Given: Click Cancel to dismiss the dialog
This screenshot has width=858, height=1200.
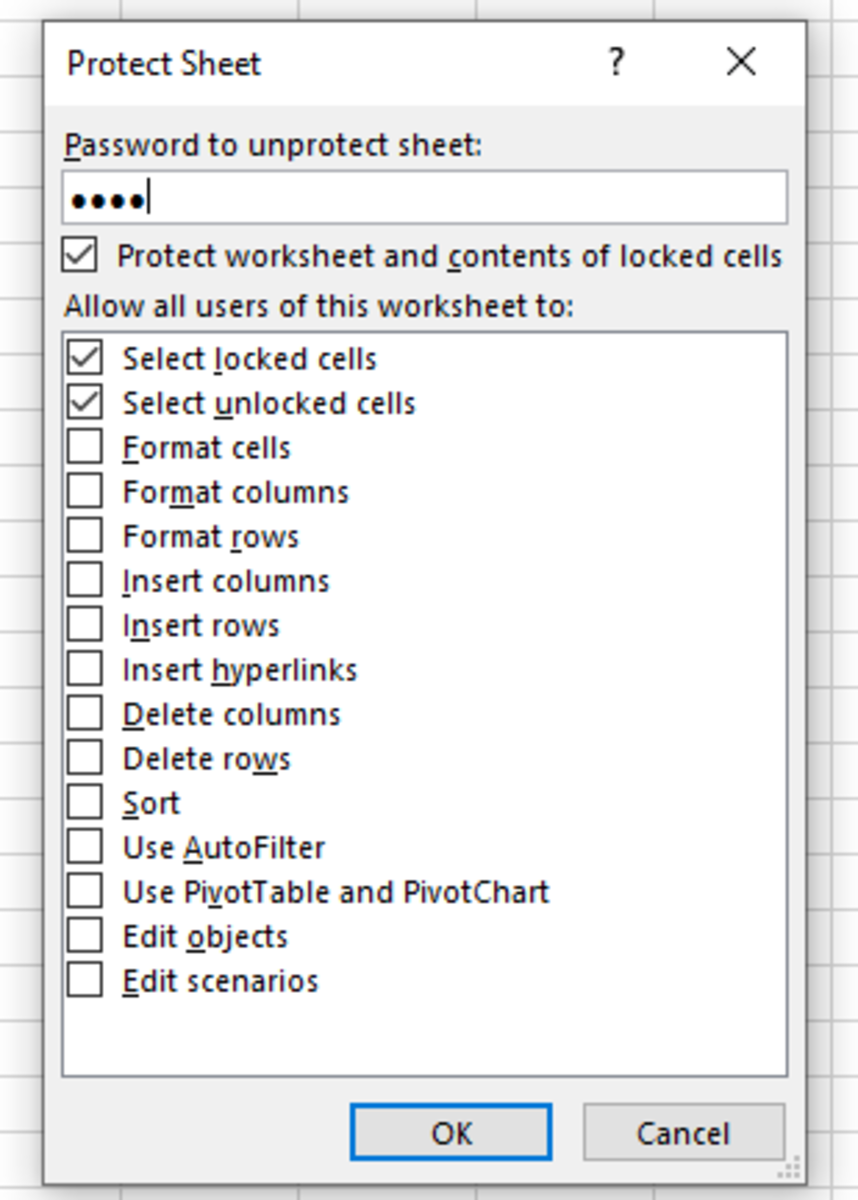Looking at the screenshot, I should click(683, 1133).
